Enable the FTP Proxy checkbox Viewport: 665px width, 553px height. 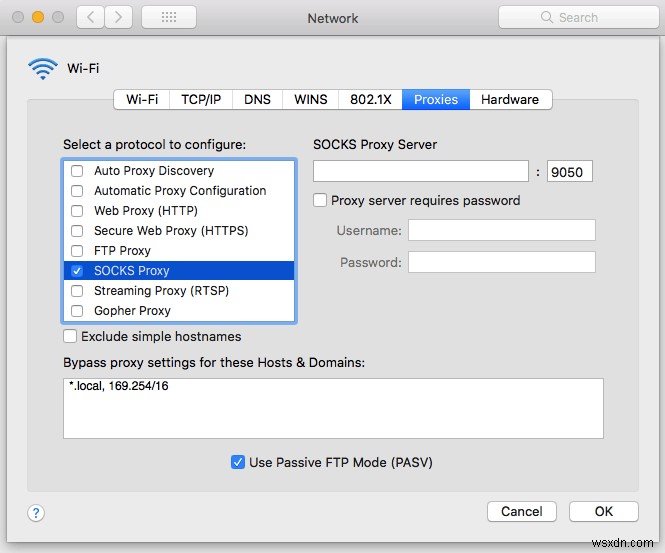77,251
